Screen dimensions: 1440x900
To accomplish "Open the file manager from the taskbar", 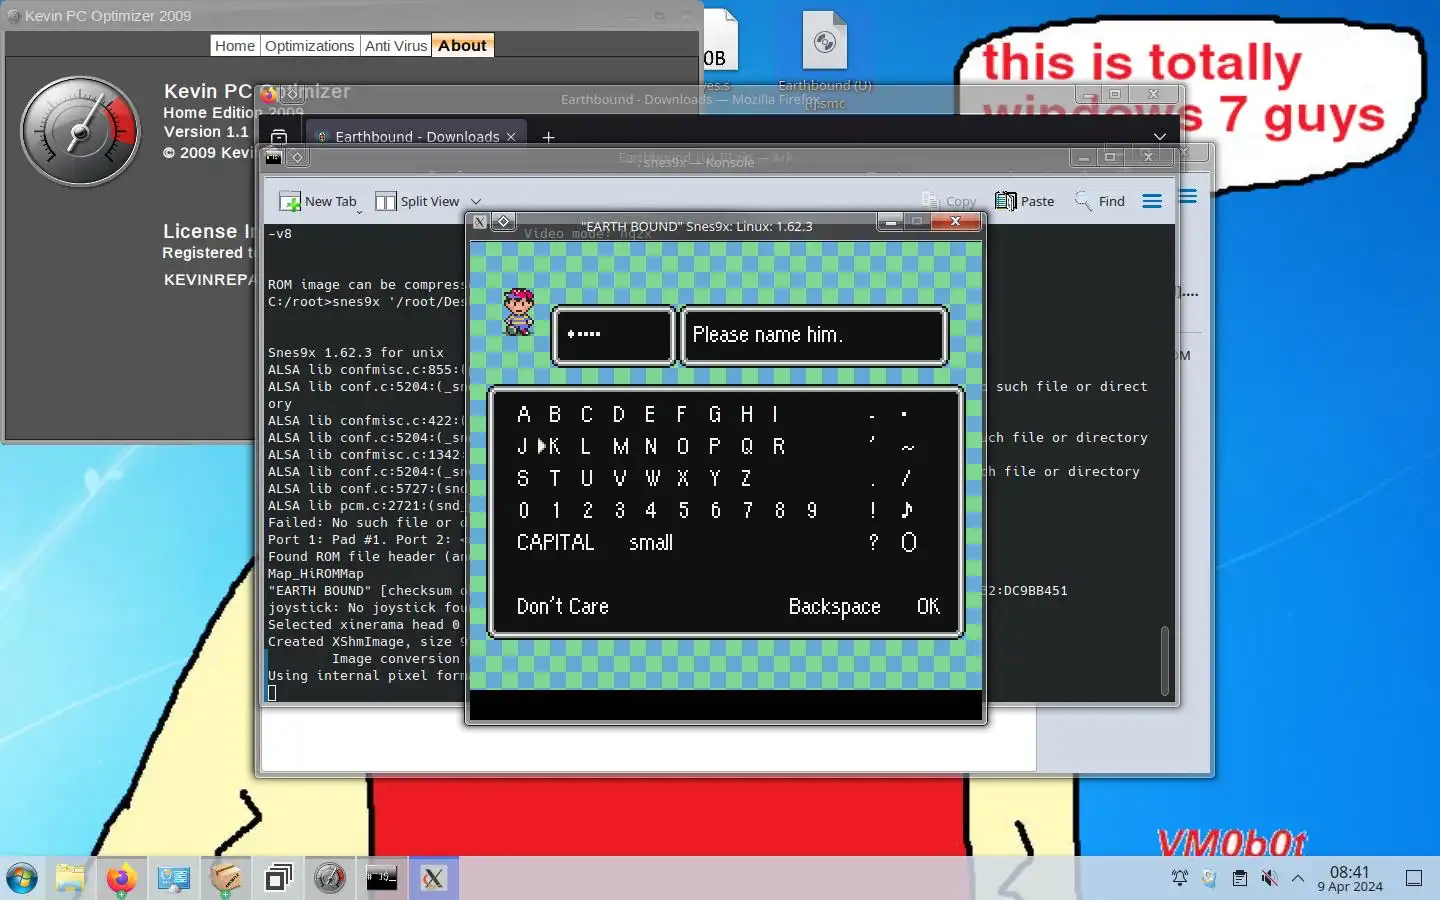I will click(x=70, y=879).
